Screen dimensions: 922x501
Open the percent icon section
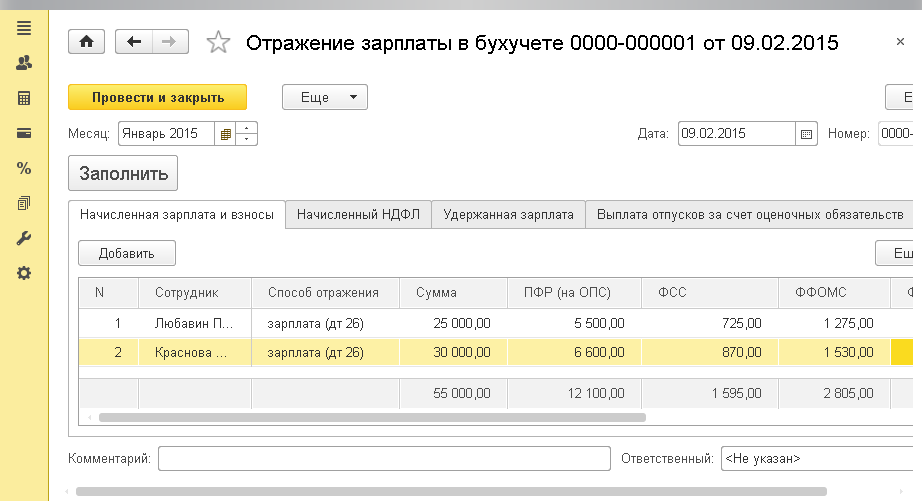point(24,168)
